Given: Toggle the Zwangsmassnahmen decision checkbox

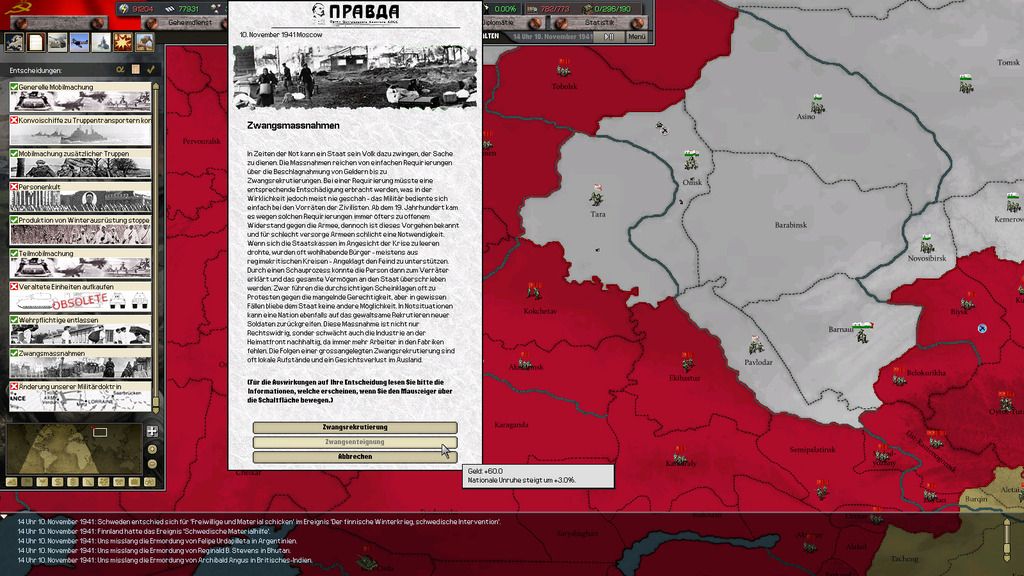Looking at the screenshot, I should (14, 353).
